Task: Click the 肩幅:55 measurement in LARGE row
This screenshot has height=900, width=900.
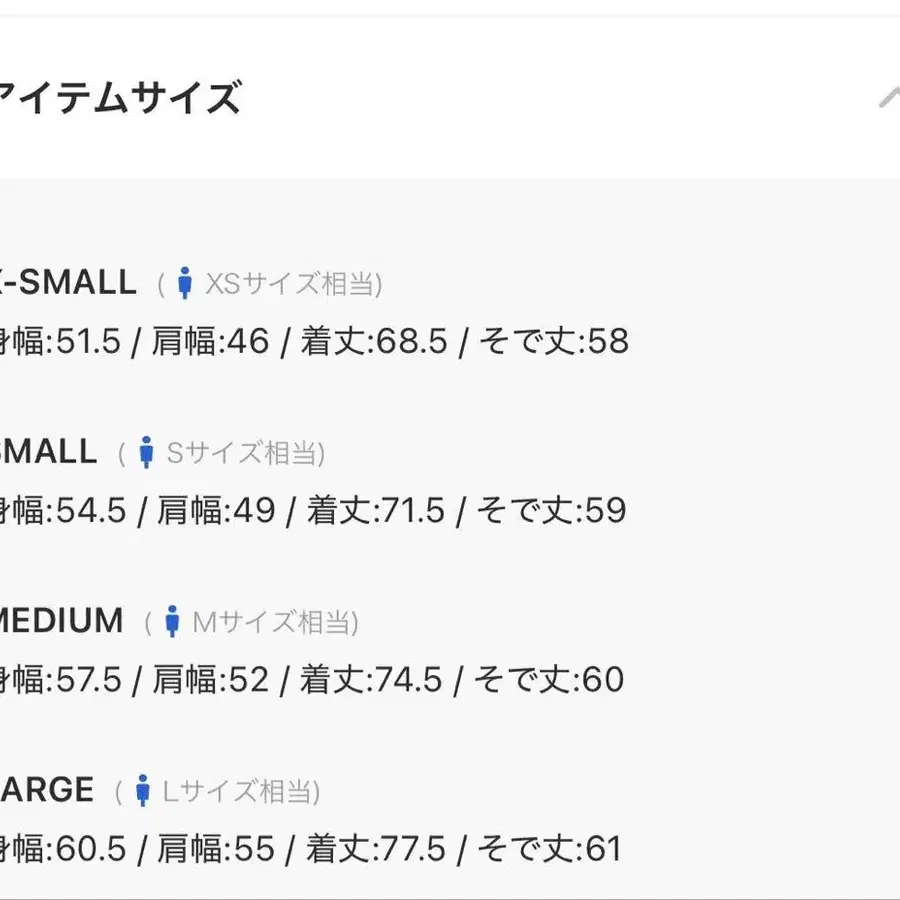Action: 213,849
